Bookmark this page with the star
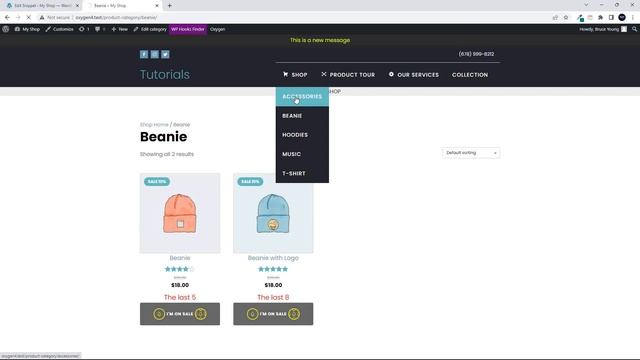The width and height of the screenshot is (640, 360). pyautogui.click(x=566, y=18)
